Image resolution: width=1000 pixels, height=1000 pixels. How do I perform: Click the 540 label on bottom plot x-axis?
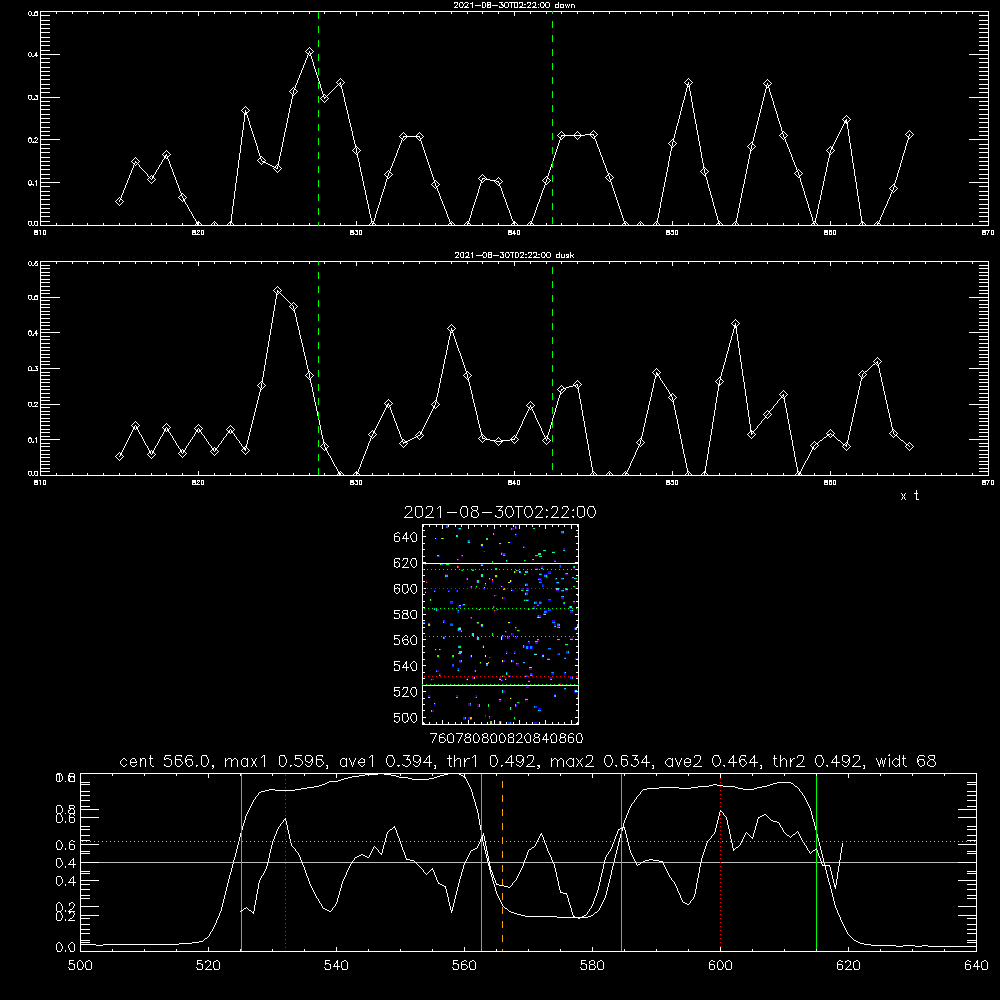336,966
